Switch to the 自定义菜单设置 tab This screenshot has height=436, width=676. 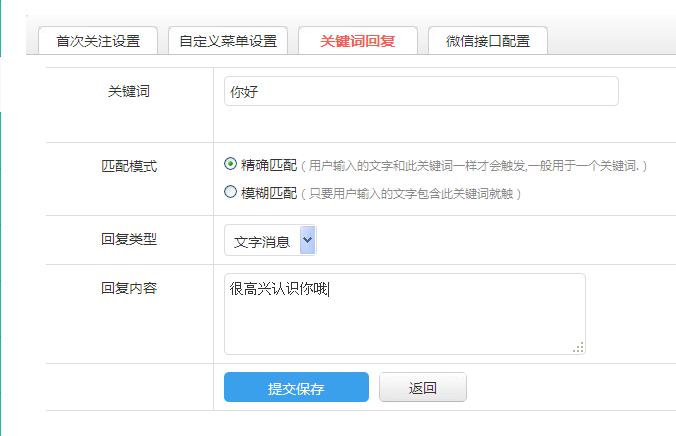228,42
